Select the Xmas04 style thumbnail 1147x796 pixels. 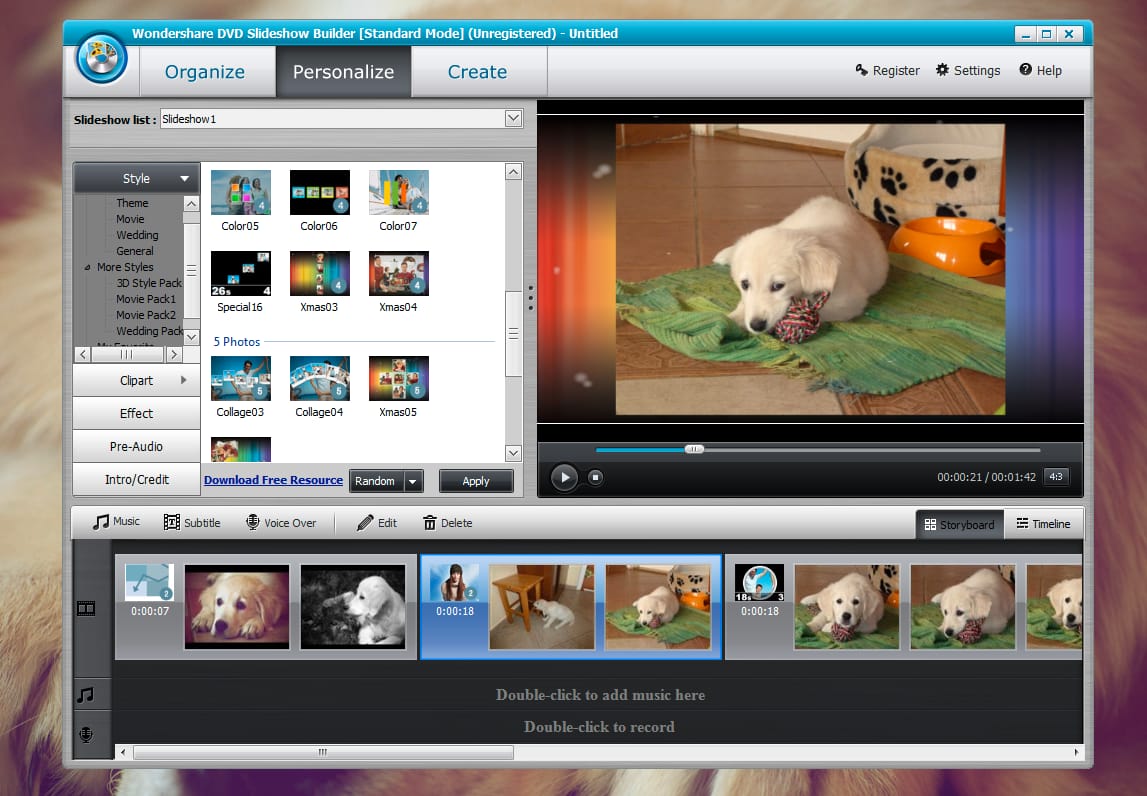[x=399, y=274]
